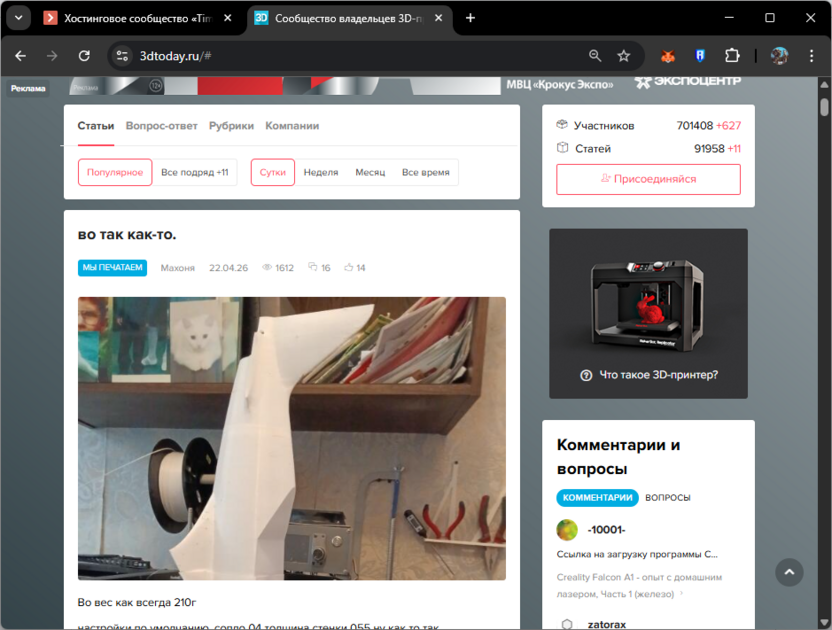Click the browser forward arrow
The width and height of the screenshot is (832, 630).
coord(51,56)
